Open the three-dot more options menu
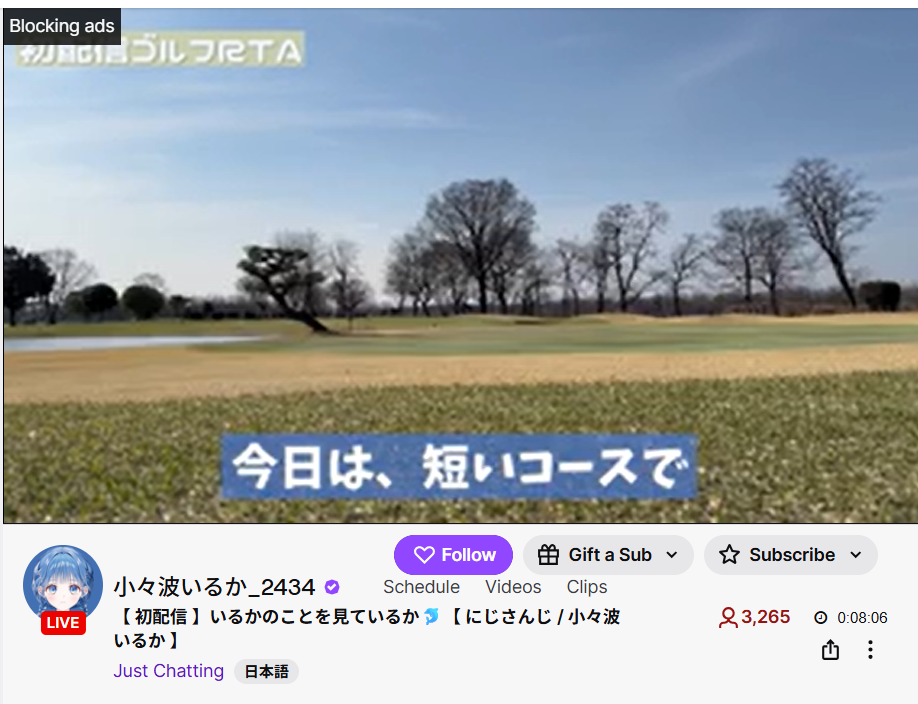 pos(871,650)
